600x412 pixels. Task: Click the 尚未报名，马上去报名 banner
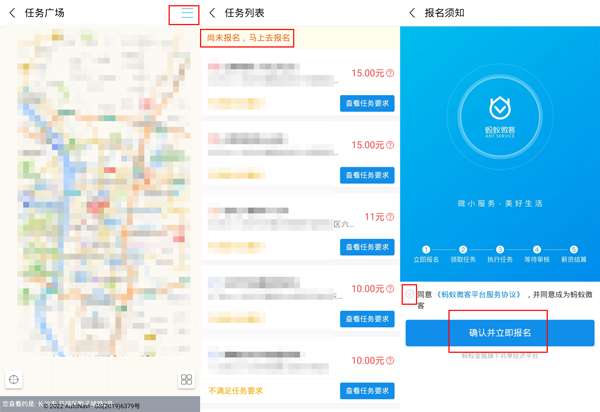[248, 38]
